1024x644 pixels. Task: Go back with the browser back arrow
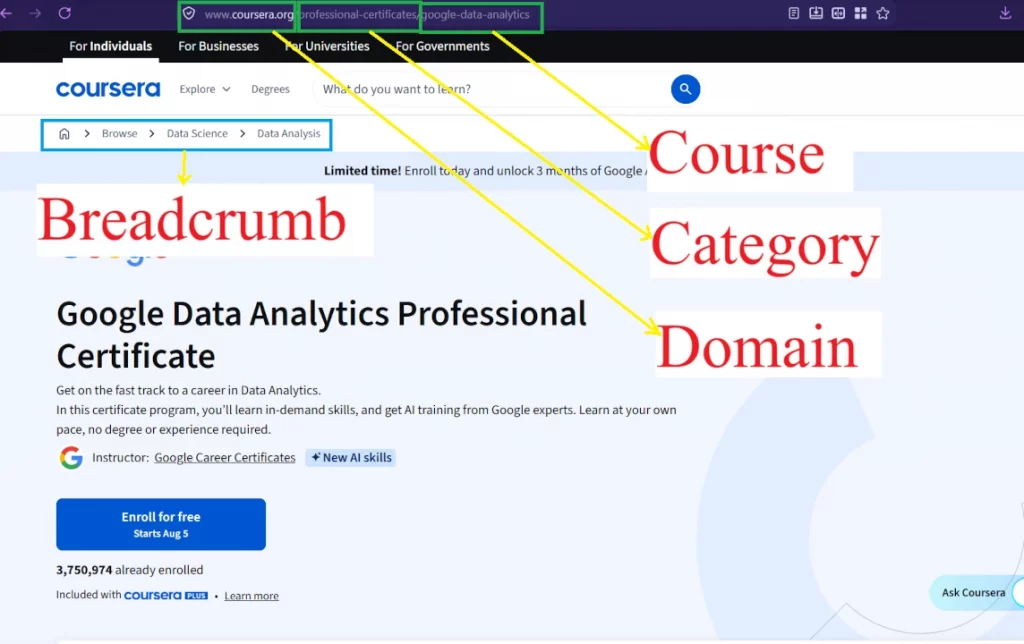coord(7,13)
